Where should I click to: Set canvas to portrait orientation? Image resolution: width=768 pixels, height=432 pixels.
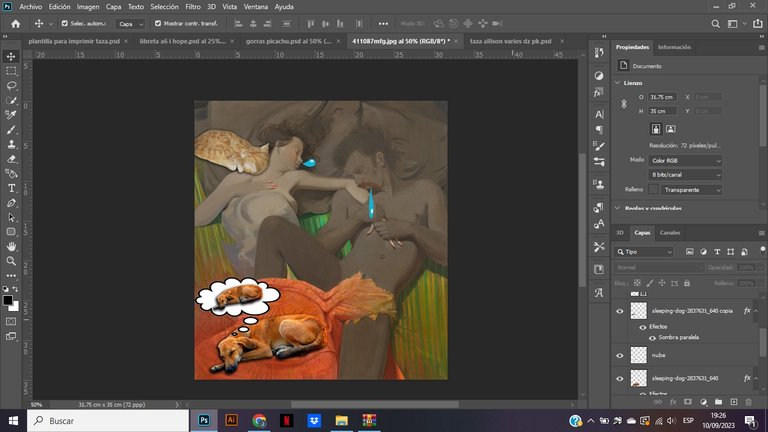click(656, 129)
